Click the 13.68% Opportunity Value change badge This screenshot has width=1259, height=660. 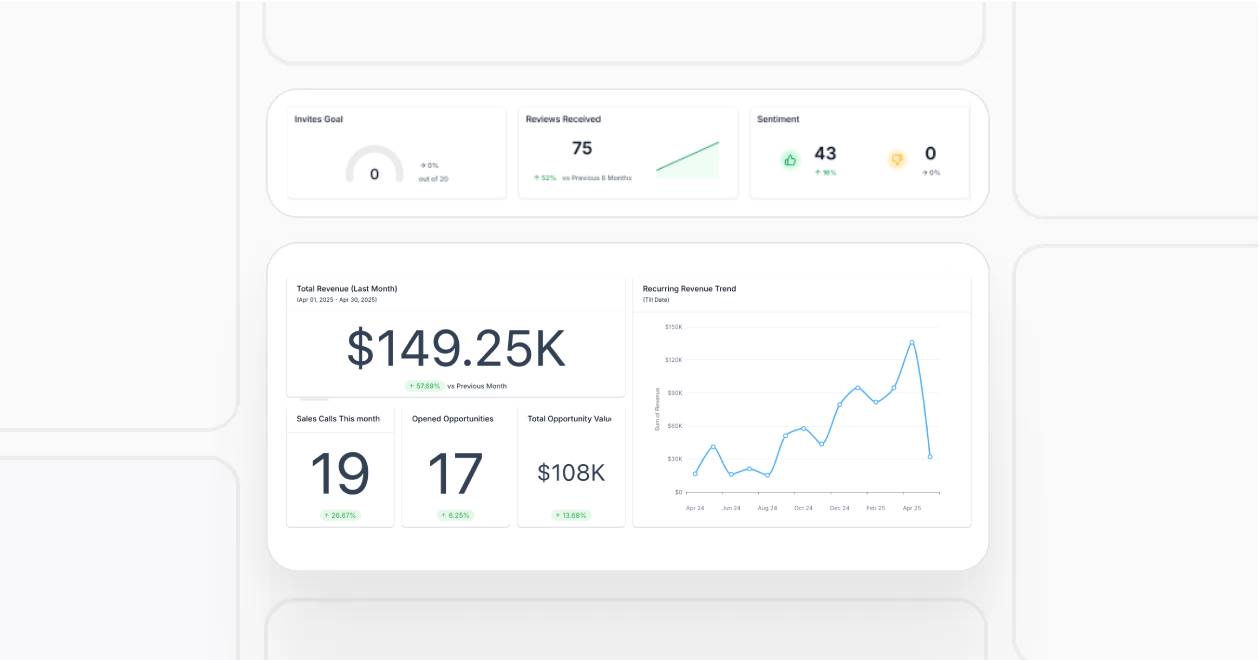tap(571, 516)
